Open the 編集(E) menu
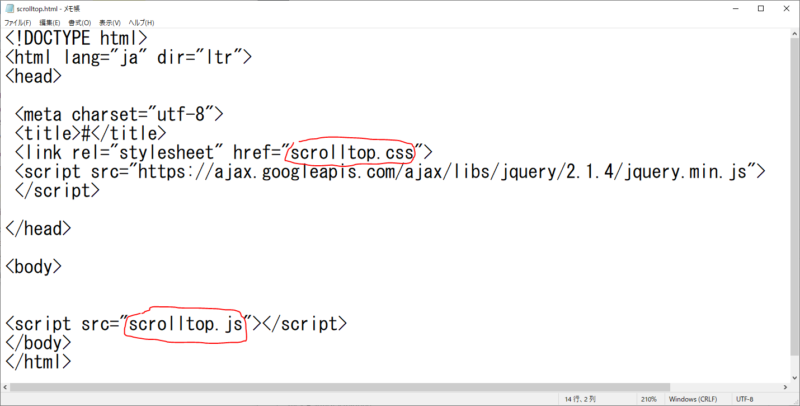The height and width of the screenshot is (406, 800). click(x=49, y=23)
